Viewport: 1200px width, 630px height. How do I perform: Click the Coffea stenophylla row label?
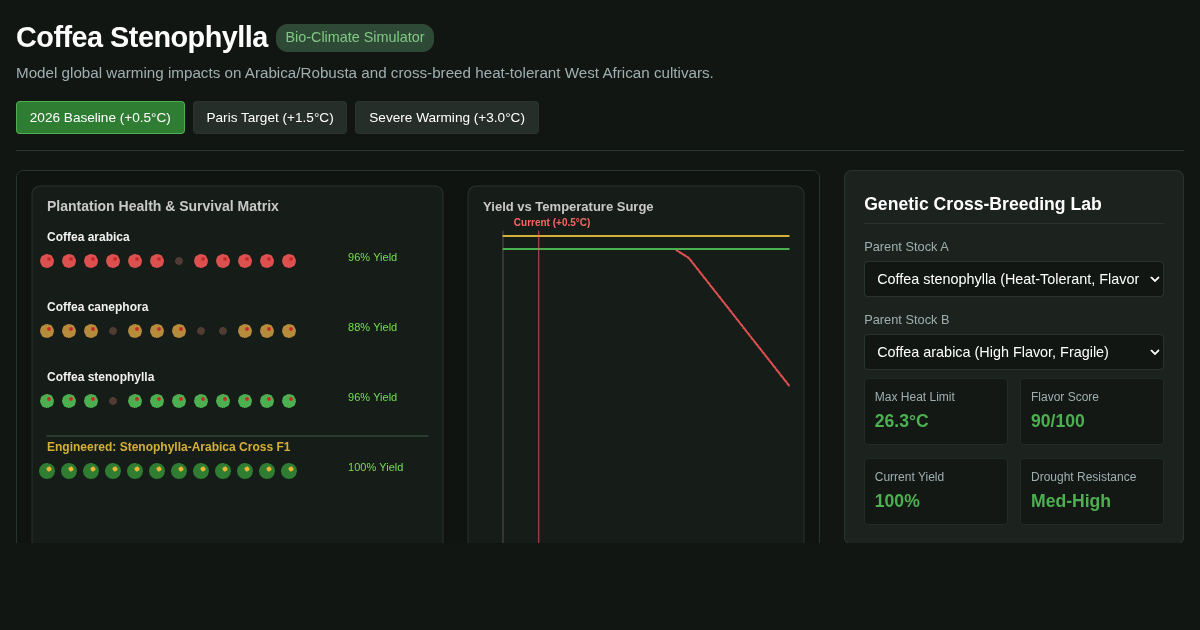[x=100, y=377]
